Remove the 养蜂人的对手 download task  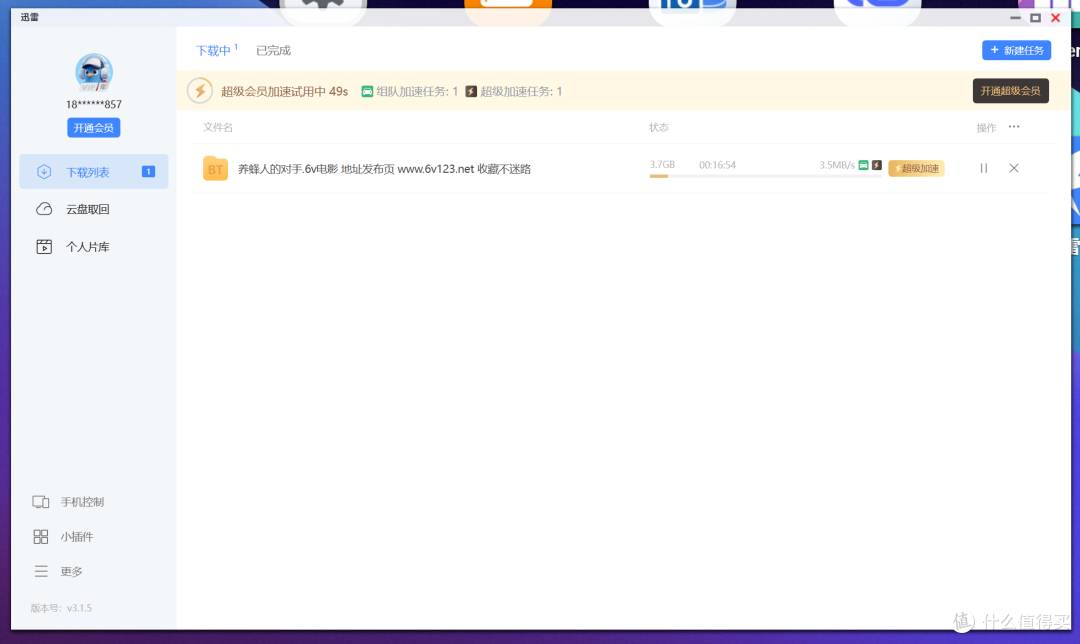1014,168
